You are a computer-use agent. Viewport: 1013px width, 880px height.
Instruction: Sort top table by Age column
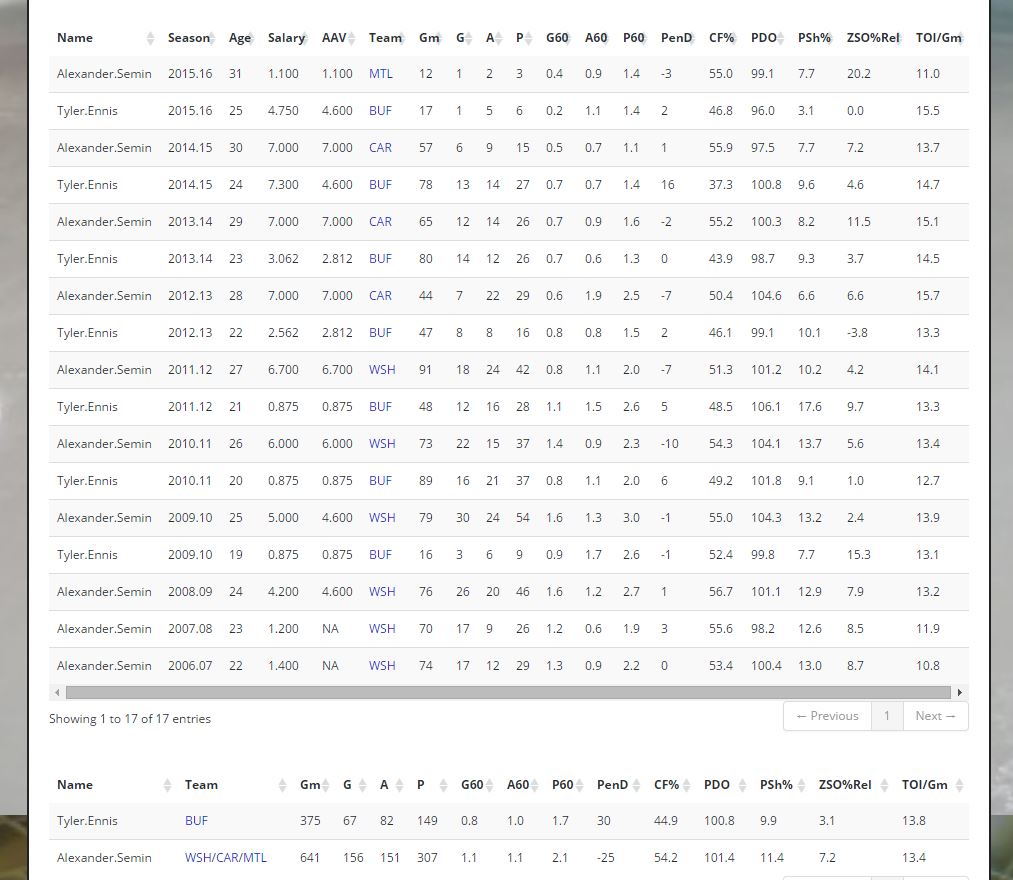(x=240, y=37)
